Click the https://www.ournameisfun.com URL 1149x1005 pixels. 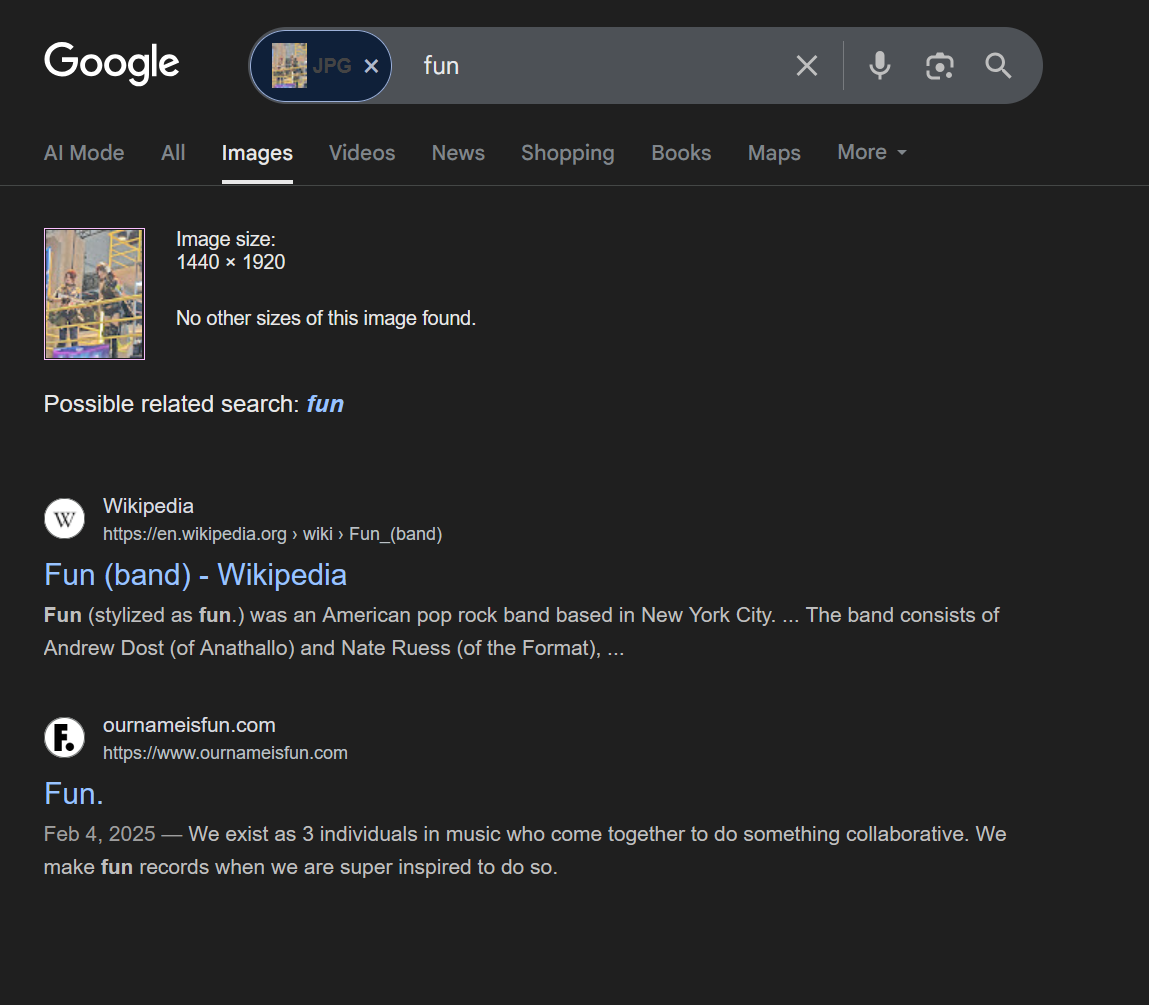(225, 753)
